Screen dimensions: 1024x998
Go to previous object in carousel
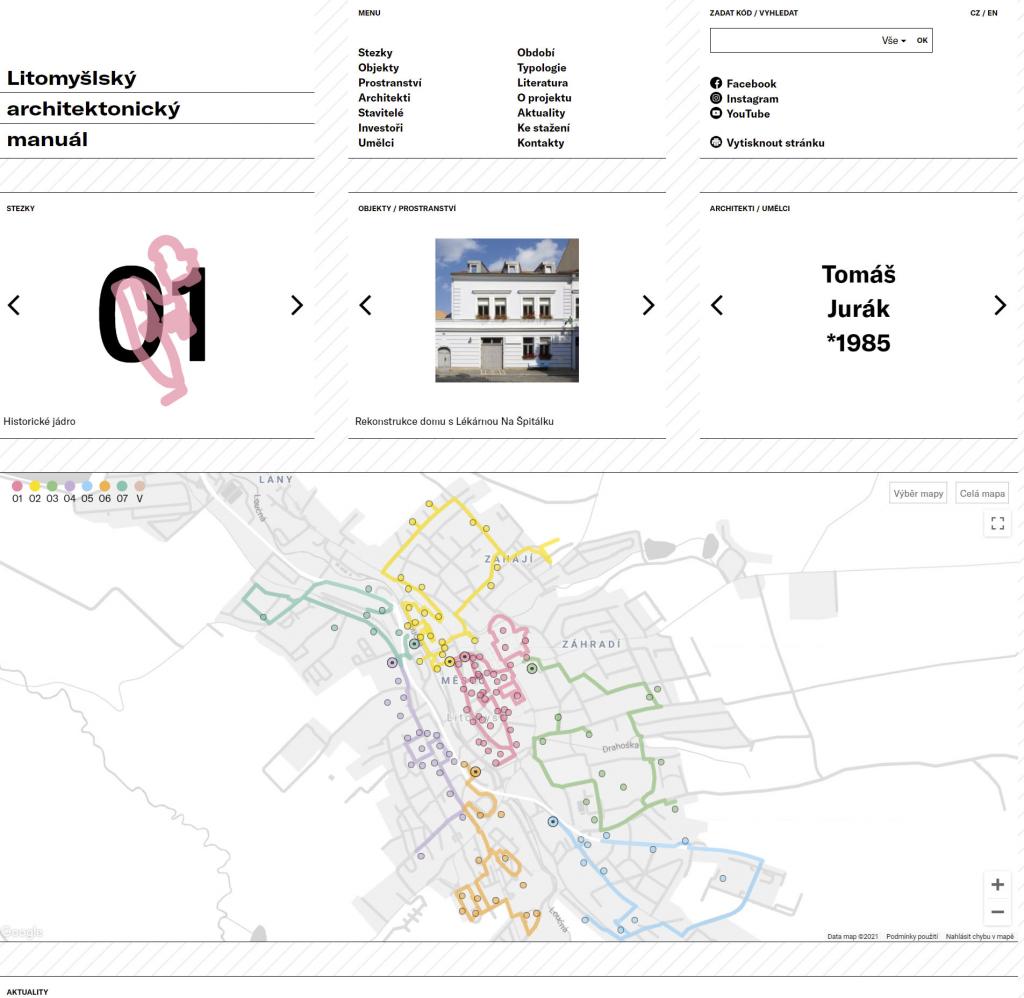pos(365,306)
